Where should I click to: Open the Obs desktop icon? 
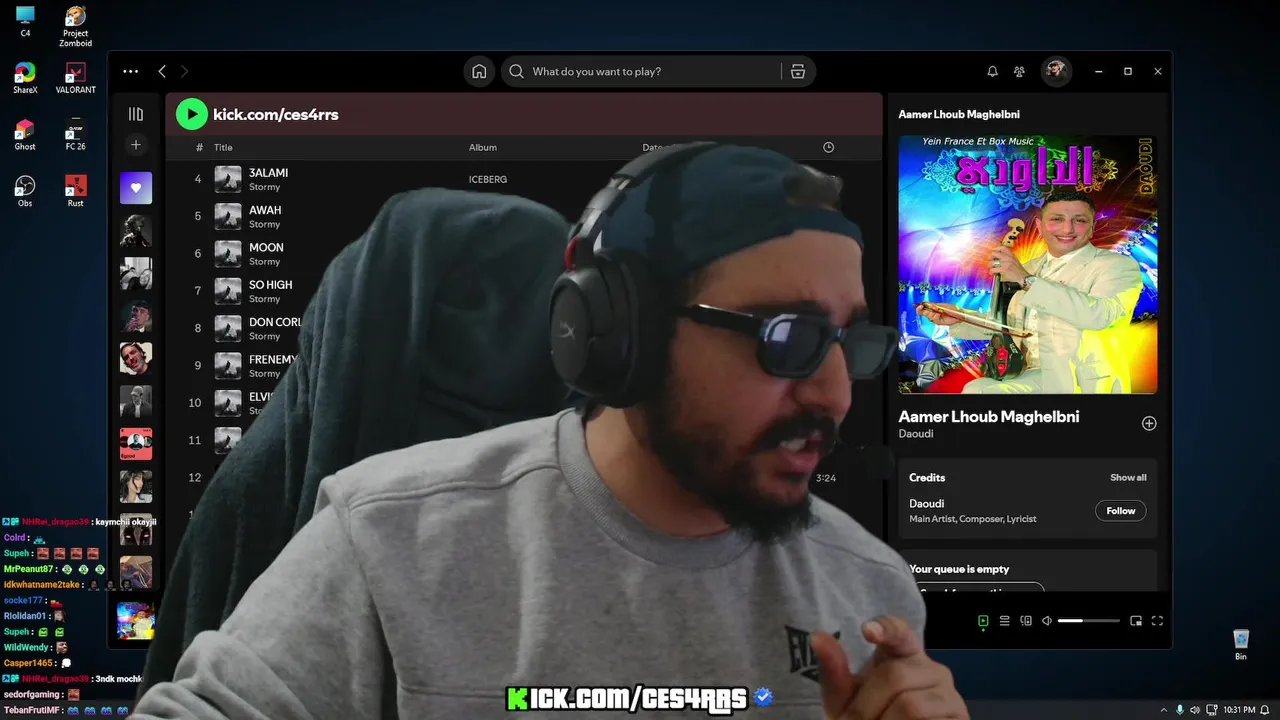(25, 192)
